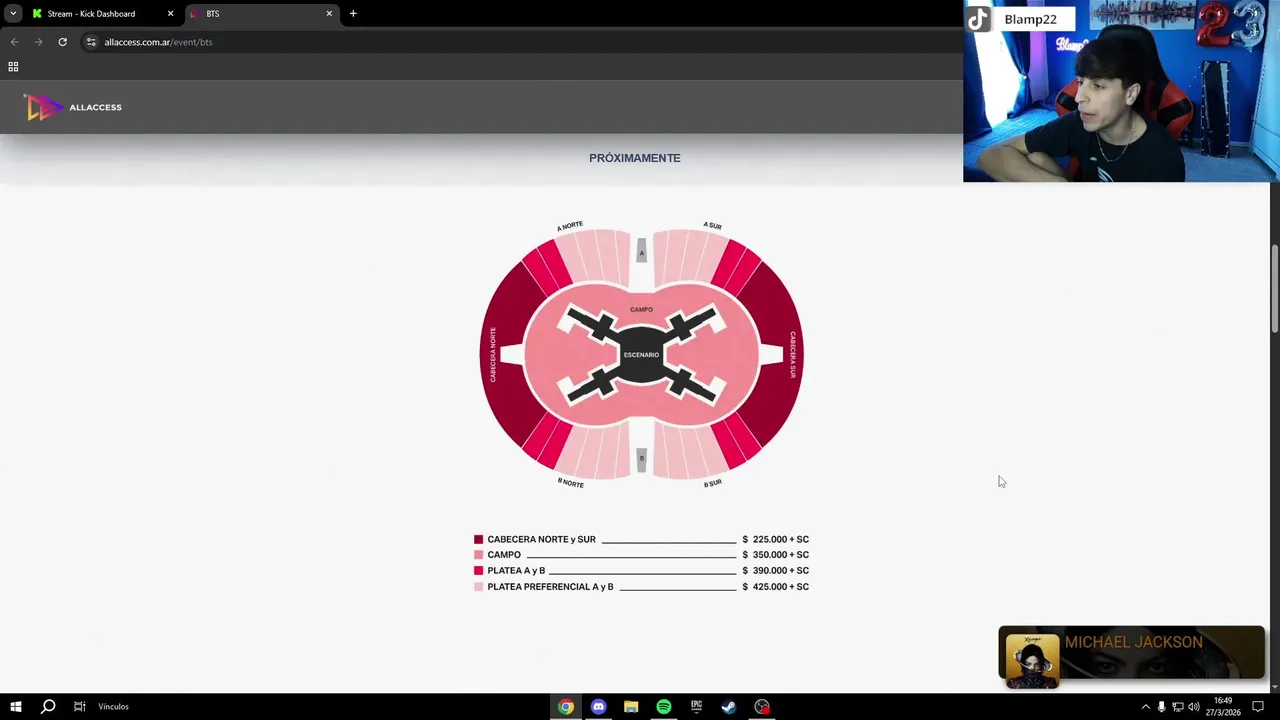This screenshot has width=1280, height=720.
Task: Open the Windows Start menu
Action: 15,707
